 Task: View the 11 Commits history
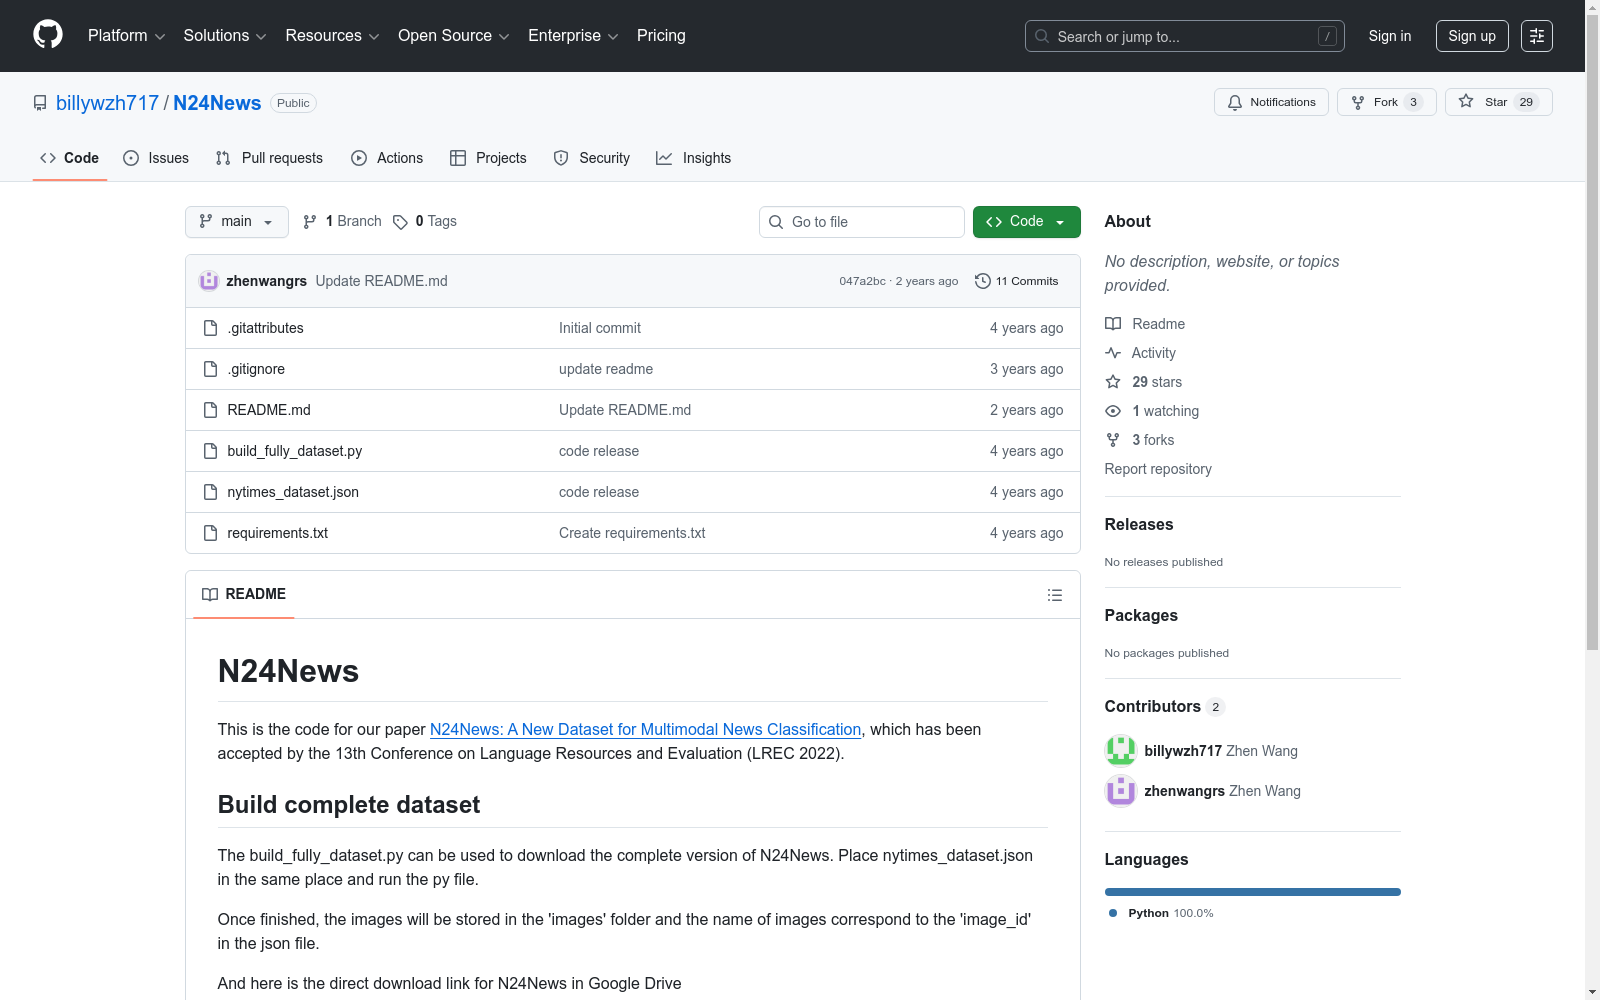(x=1017, y=281)
